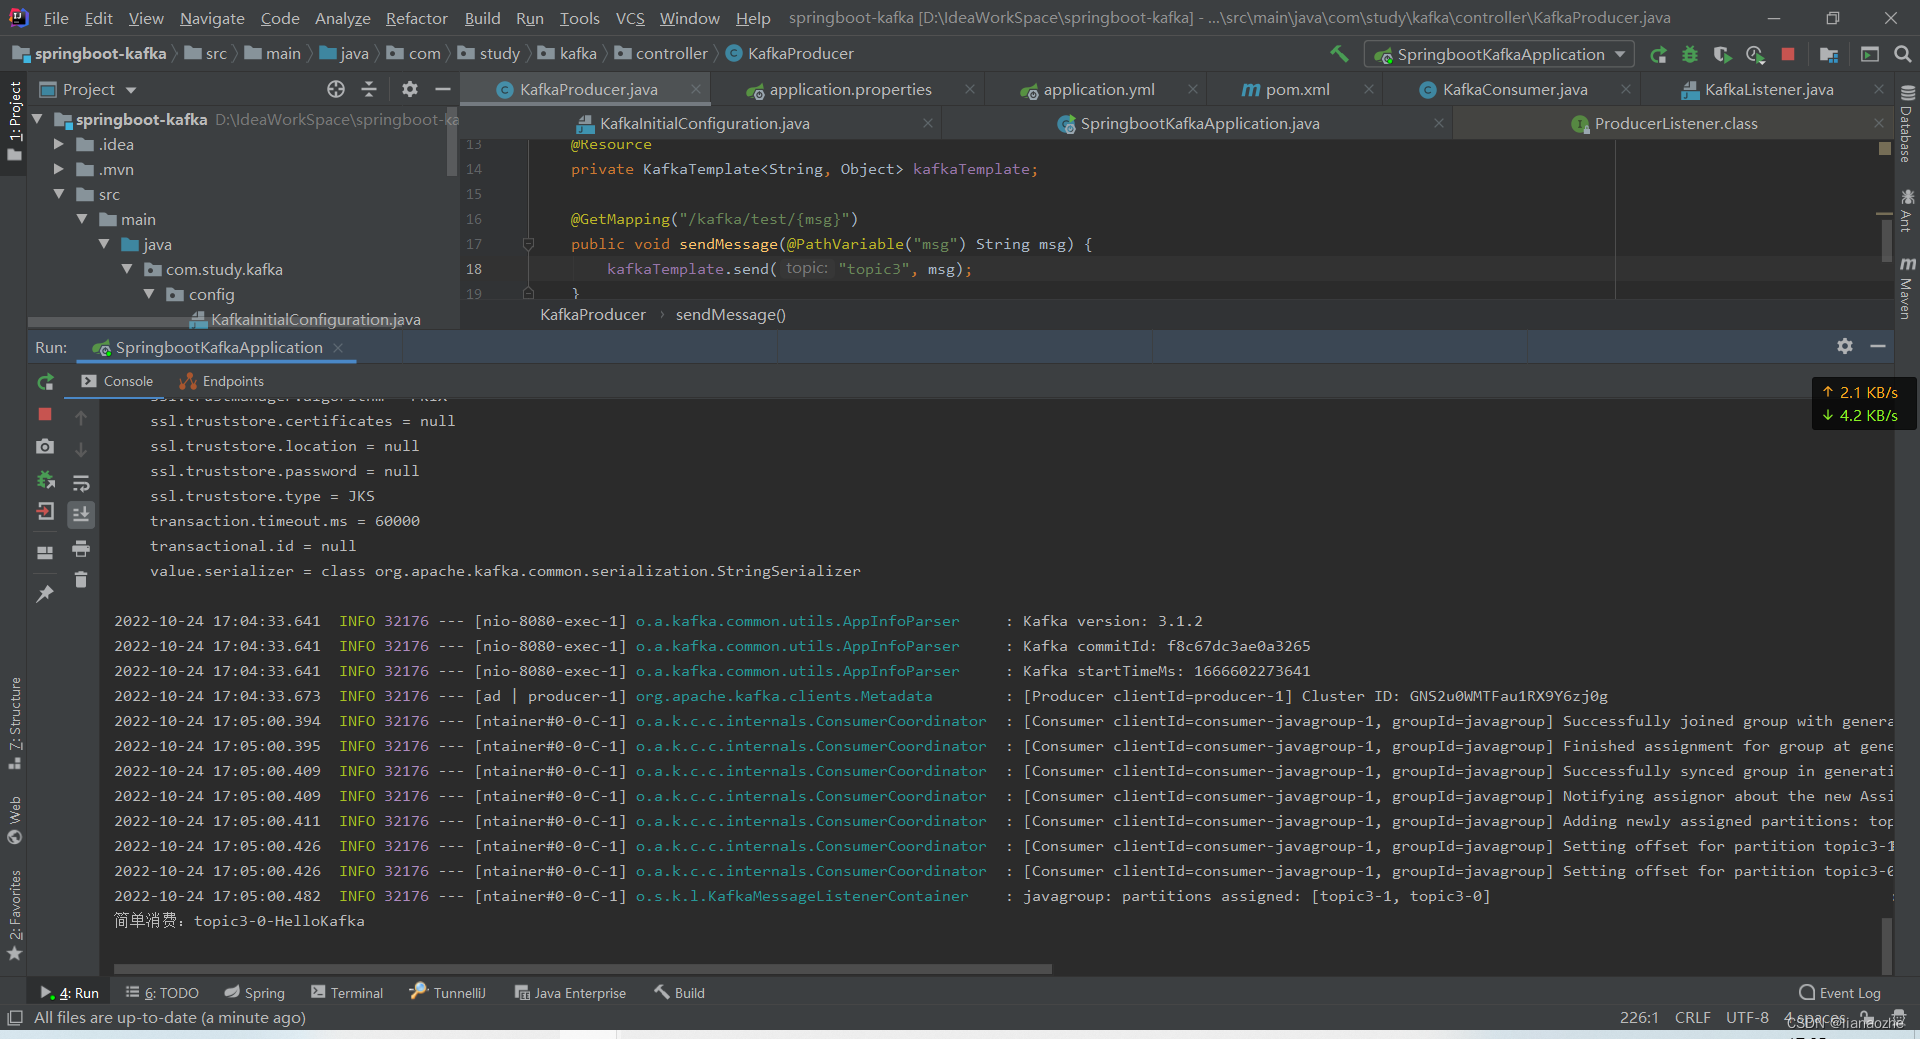Open the Spring tool window
The height and width of the screenshot is (1039, 1920).
pos(255,992)
